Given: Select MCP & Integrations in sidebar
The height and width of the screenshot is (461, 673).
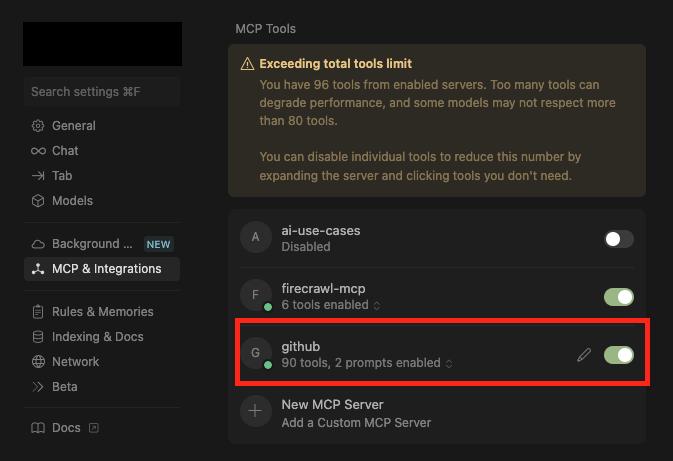Looking at the screenshot, I should [106, 269].
